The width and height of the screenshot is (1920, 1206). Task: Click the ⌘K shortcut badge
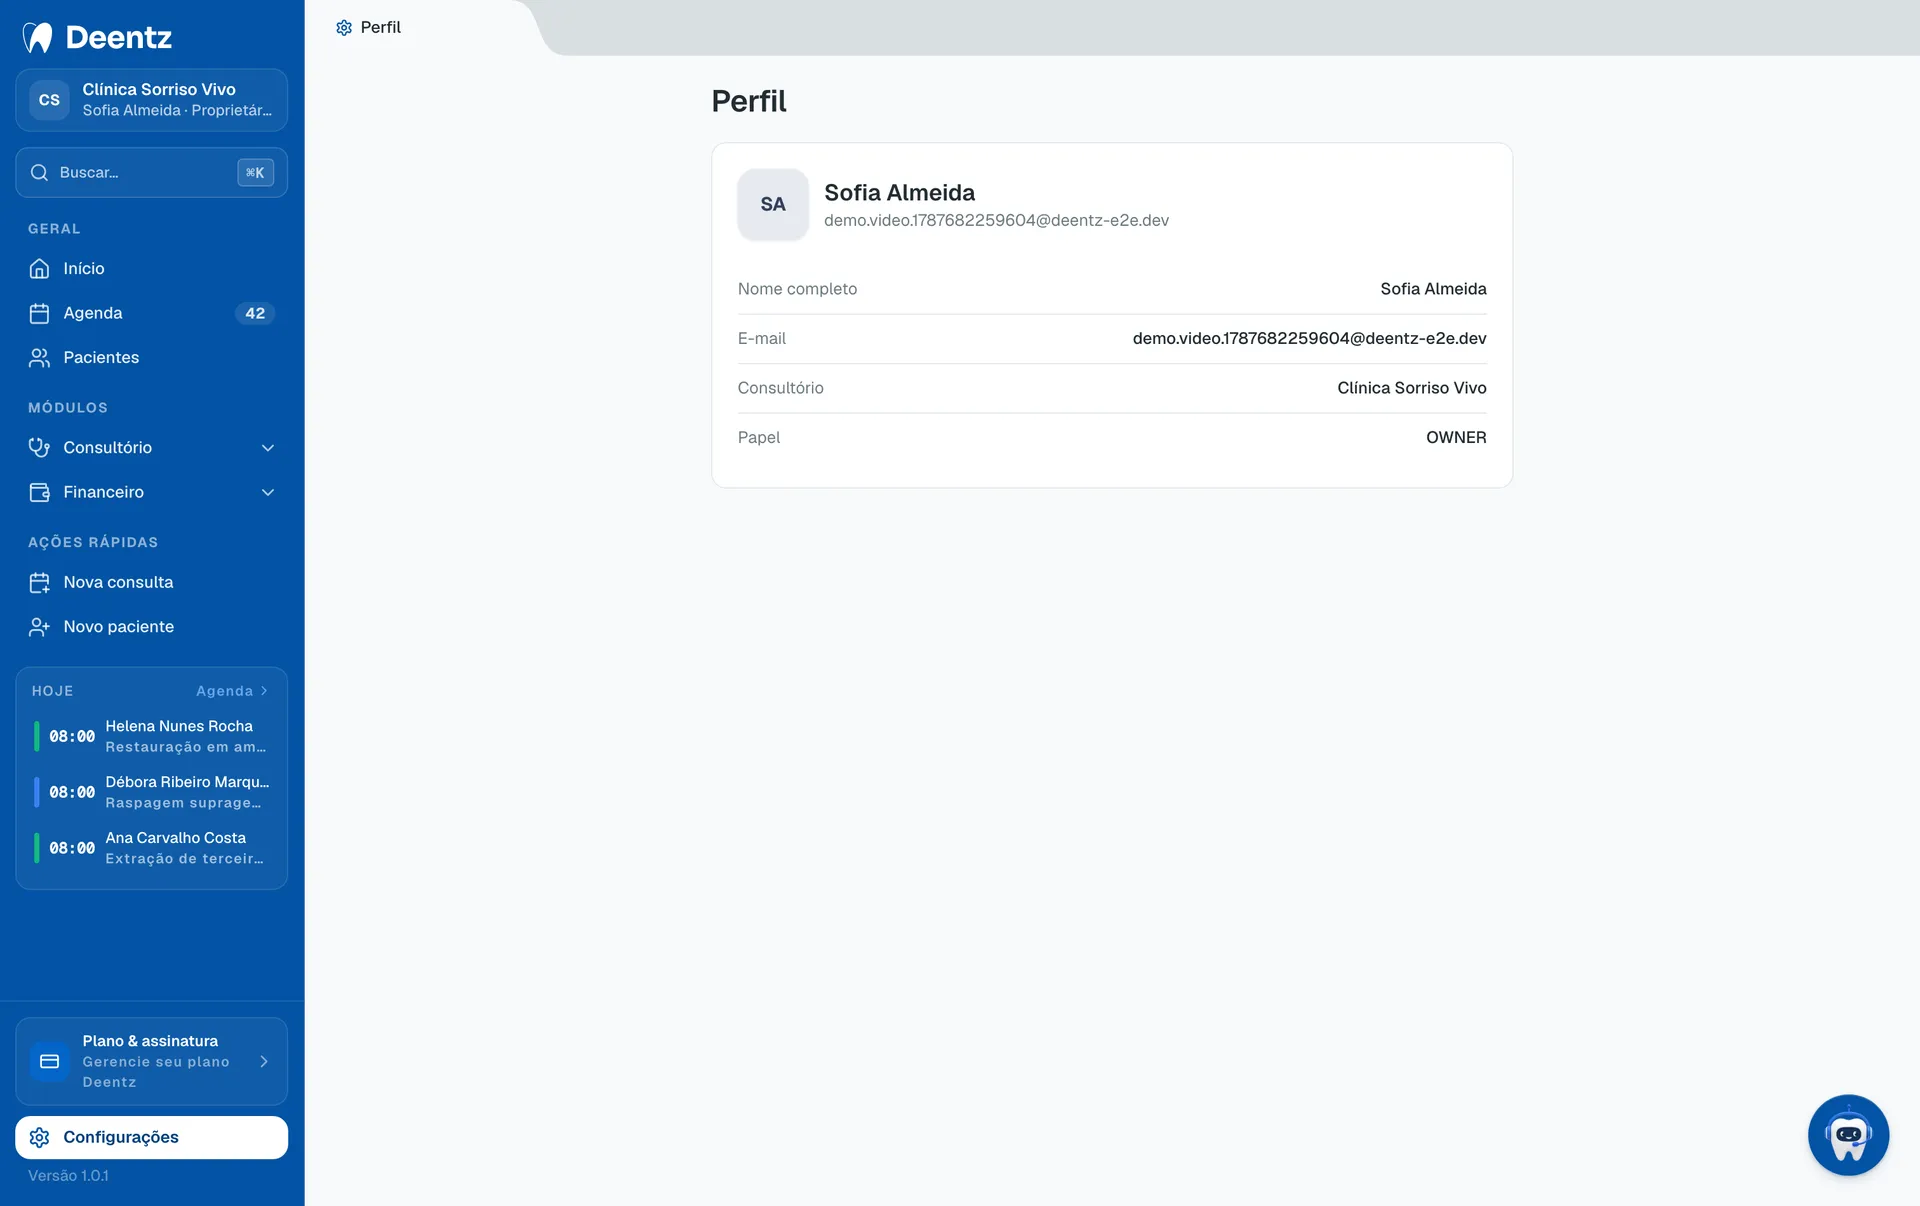pyautogui.click(x=255, y=172)
